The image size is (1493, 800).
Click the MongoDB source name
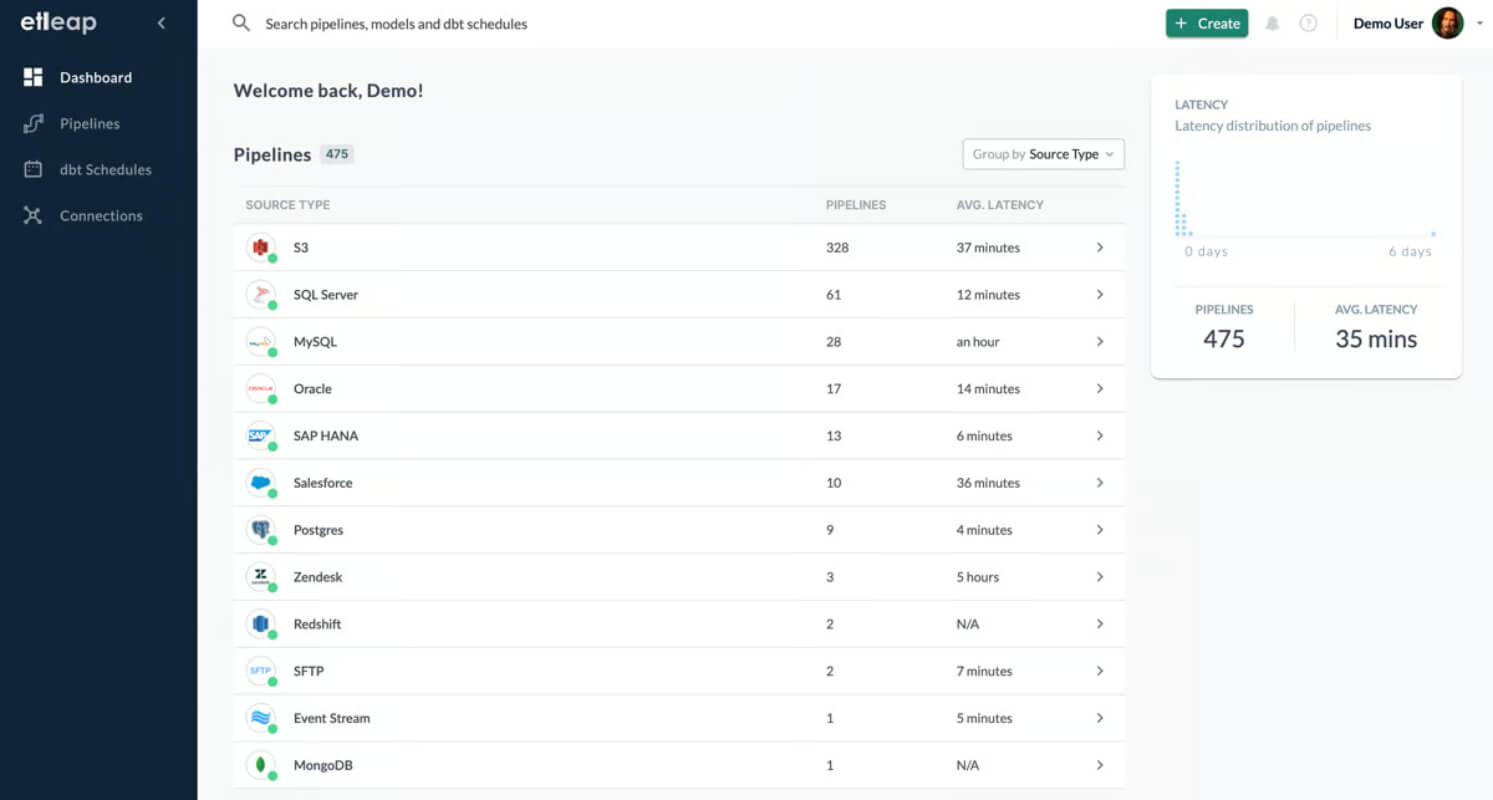[x=323, y=764]
